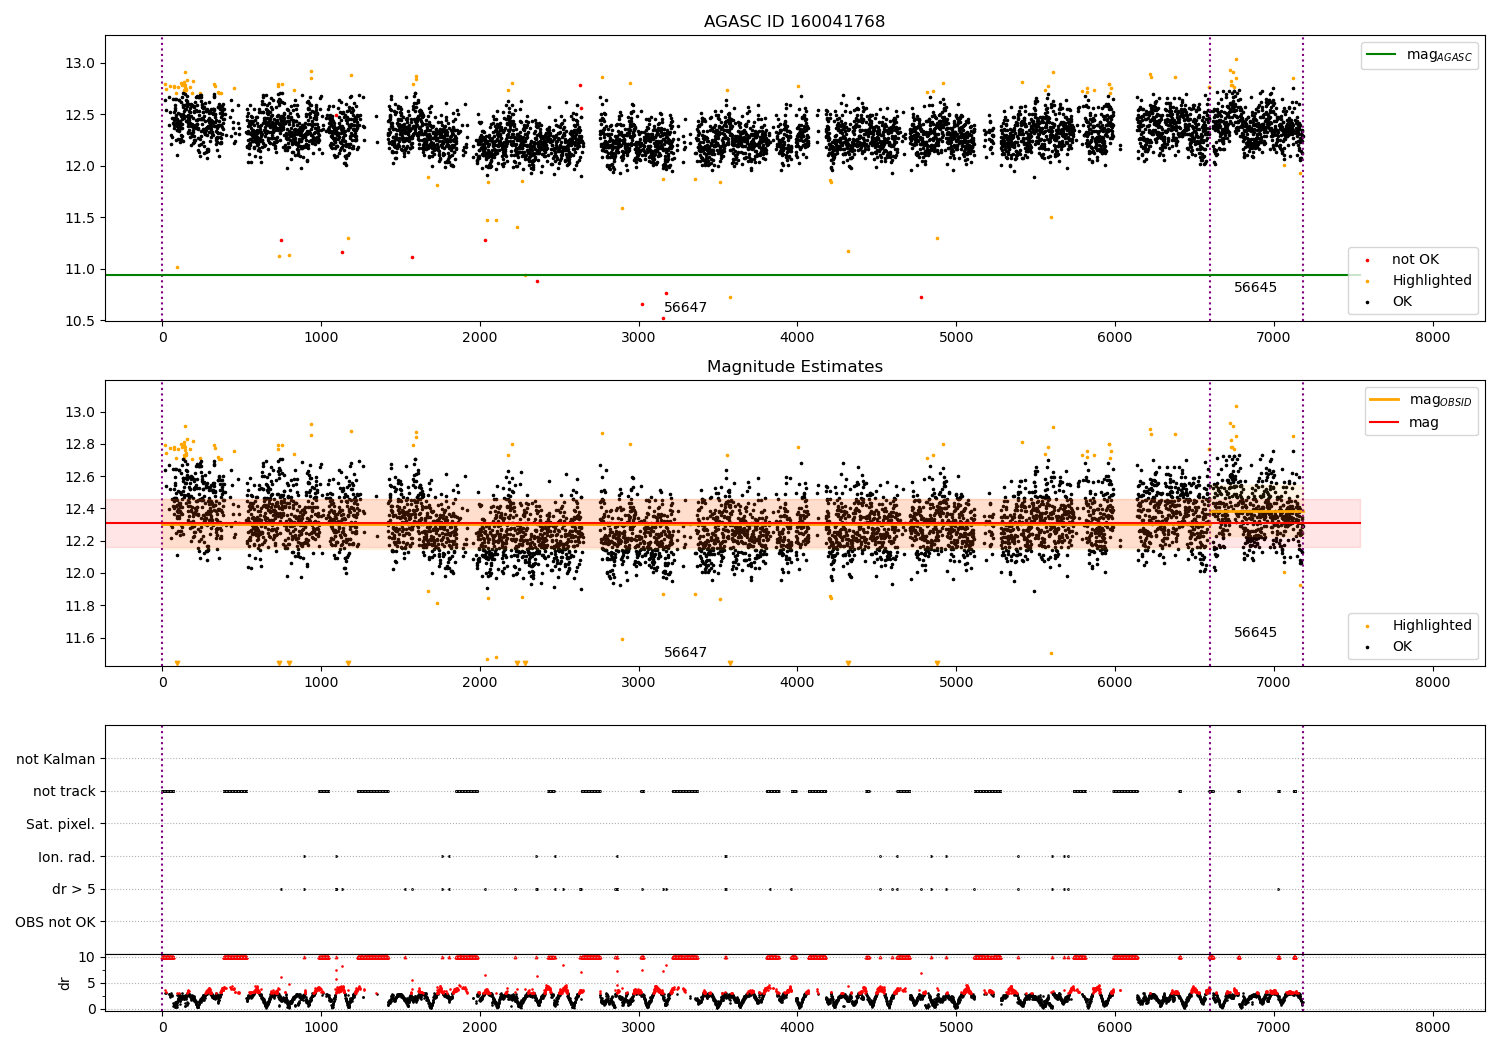This screenshot has height=1050, width=1500.
Task: Click the '3000' x-tick under the top plot
Action: [x=638, y=338]
